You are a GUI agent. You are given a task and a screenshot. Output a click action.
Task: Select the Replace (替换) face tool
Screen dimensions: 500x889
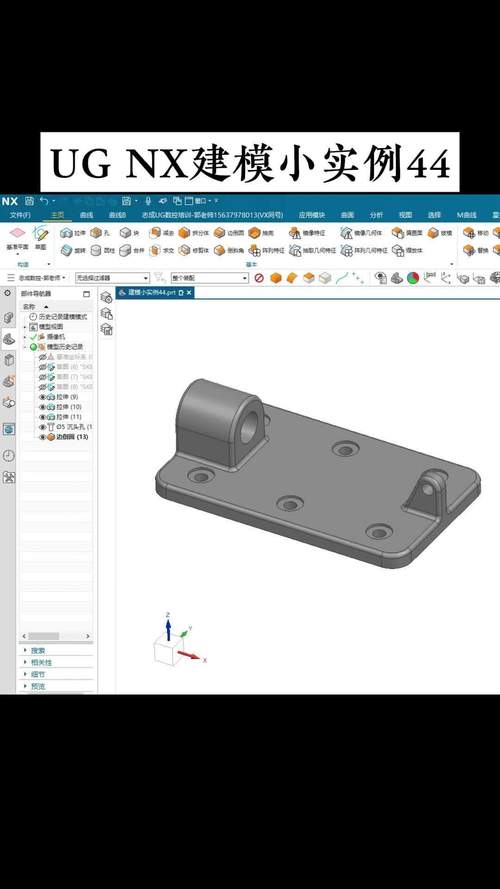(476, 250)
